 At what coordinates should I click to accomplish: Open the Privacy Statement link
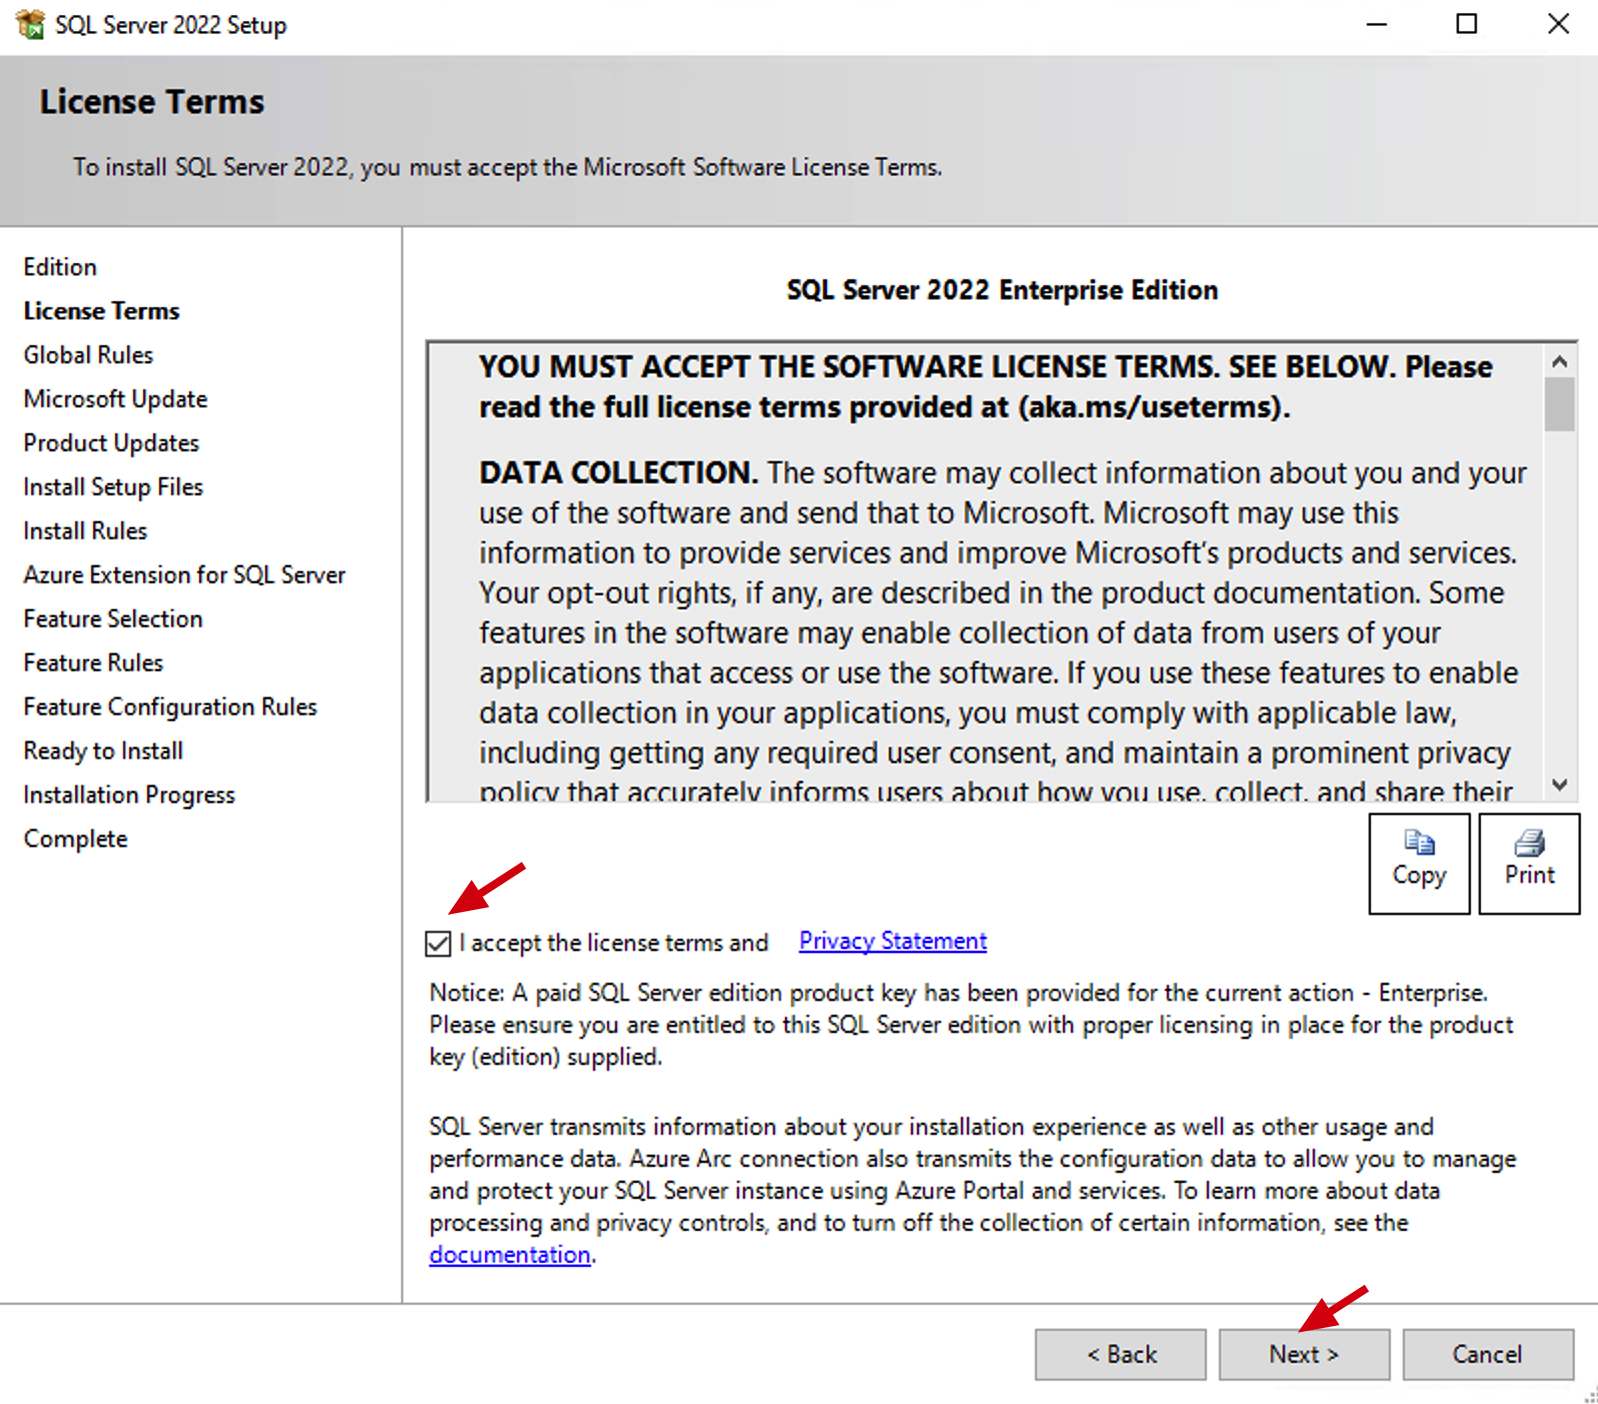893,941
